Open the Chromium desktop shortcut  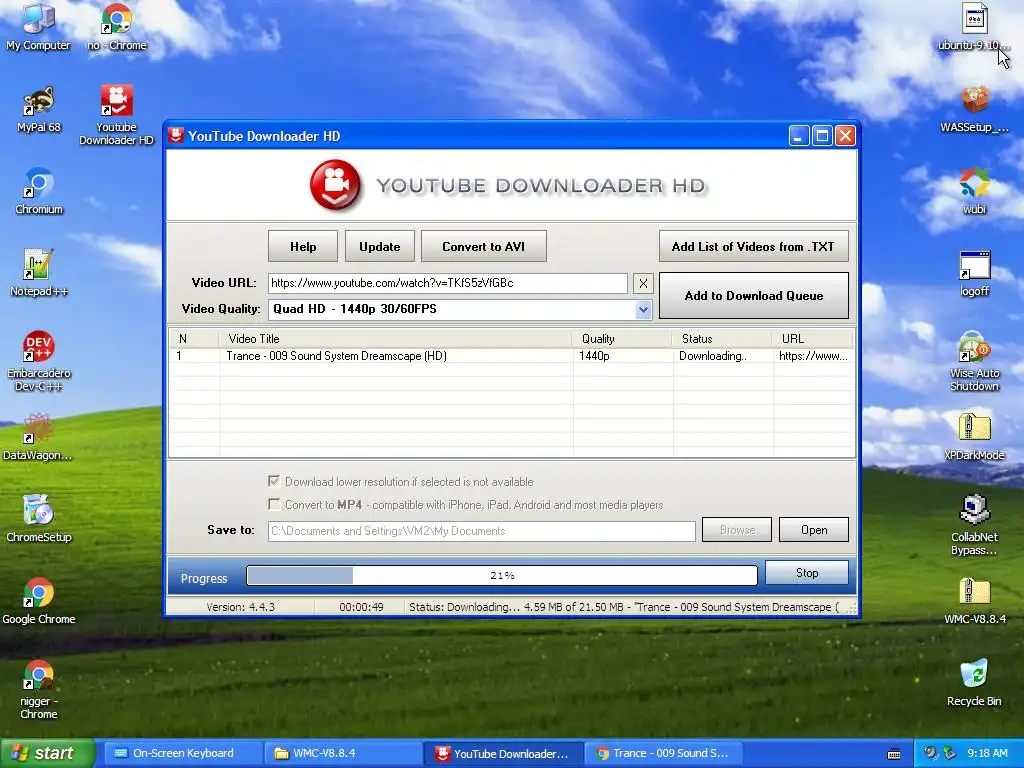(39, 191)
